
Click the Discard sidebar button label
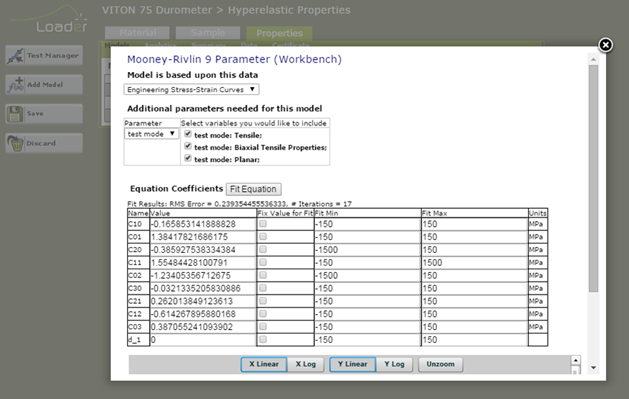[x=41, y=143]
